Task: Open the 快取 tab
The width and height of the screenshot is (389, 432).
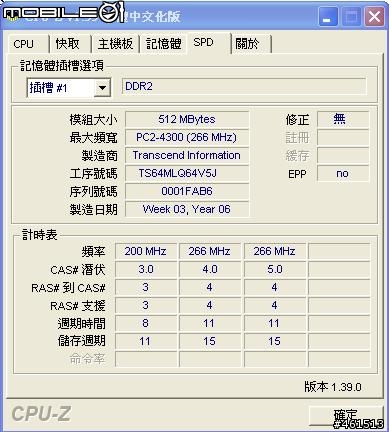Action: tap(70, 44)
